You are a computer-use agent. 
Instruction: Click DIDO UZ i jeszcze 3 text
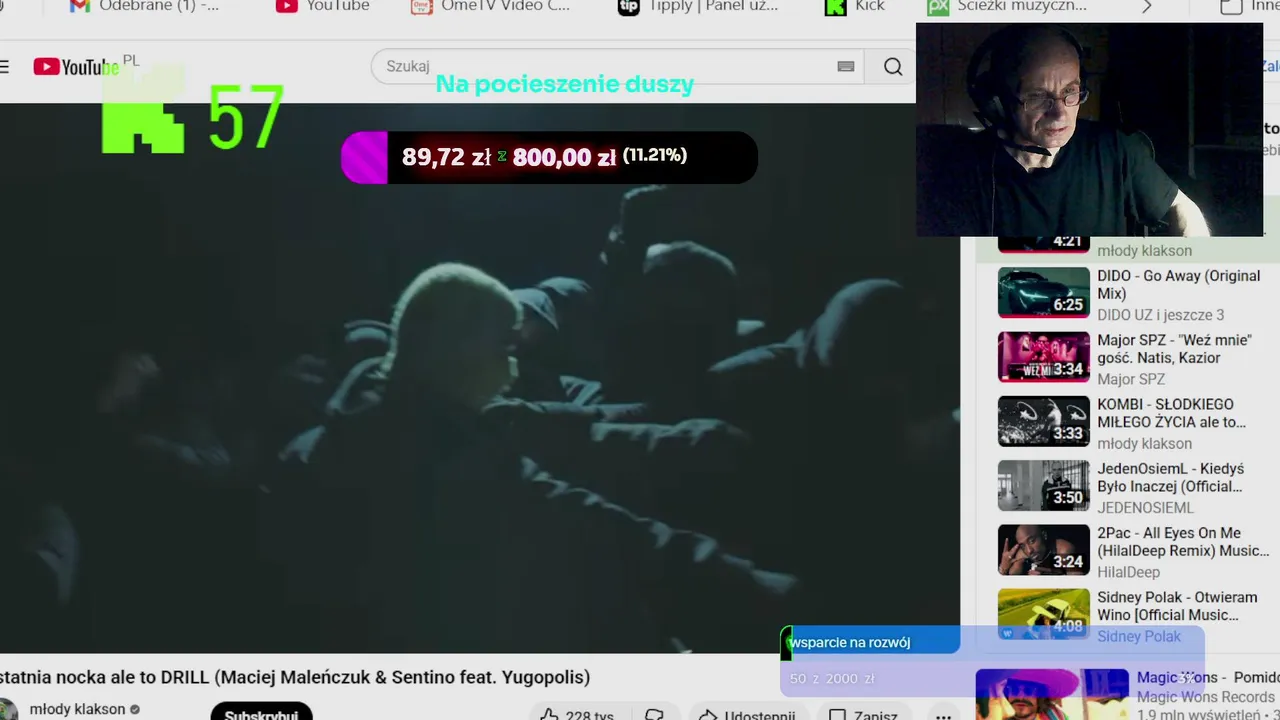(1160, 315)
